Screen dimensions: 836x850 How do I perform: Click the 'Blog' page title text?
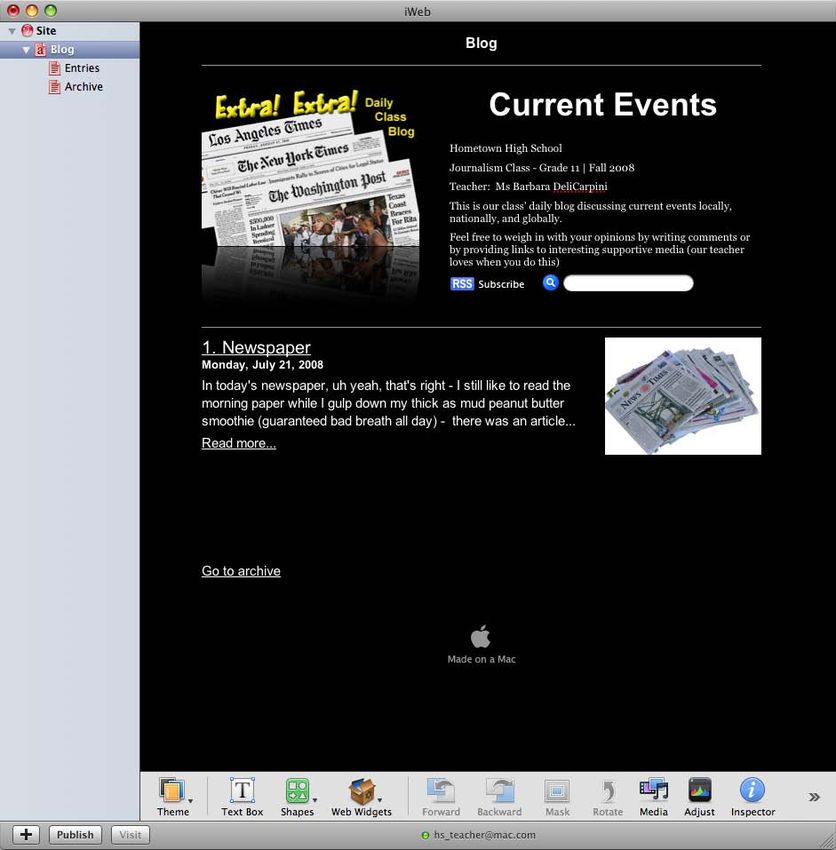pos(481,43)
